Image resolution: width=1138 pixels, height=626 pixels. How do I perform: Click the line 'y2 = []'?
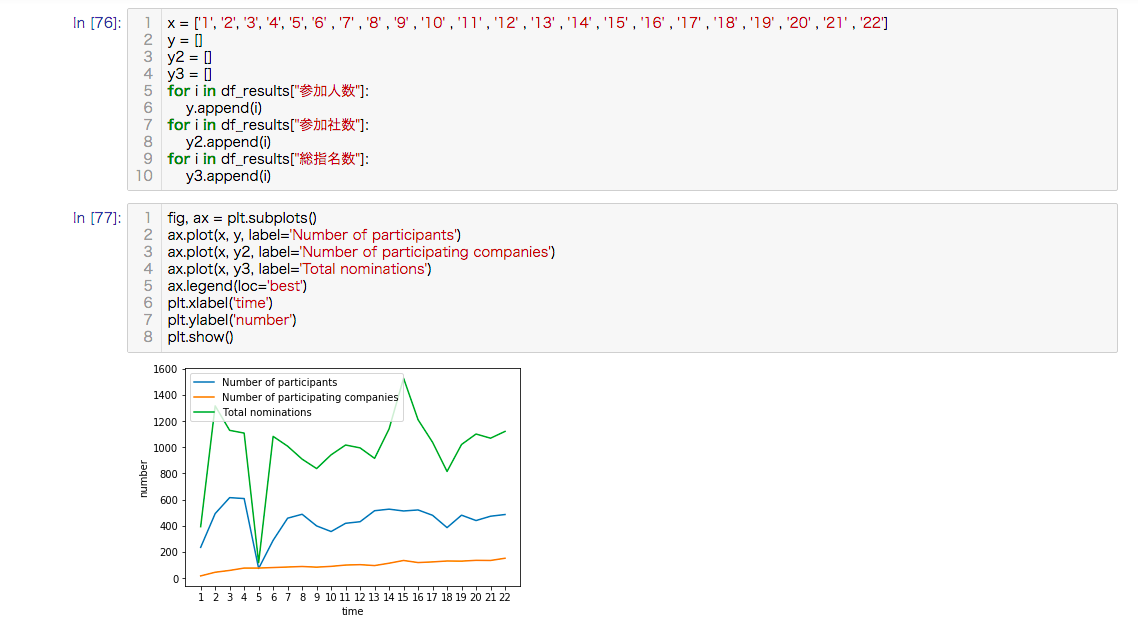click(x=189, y=57)
